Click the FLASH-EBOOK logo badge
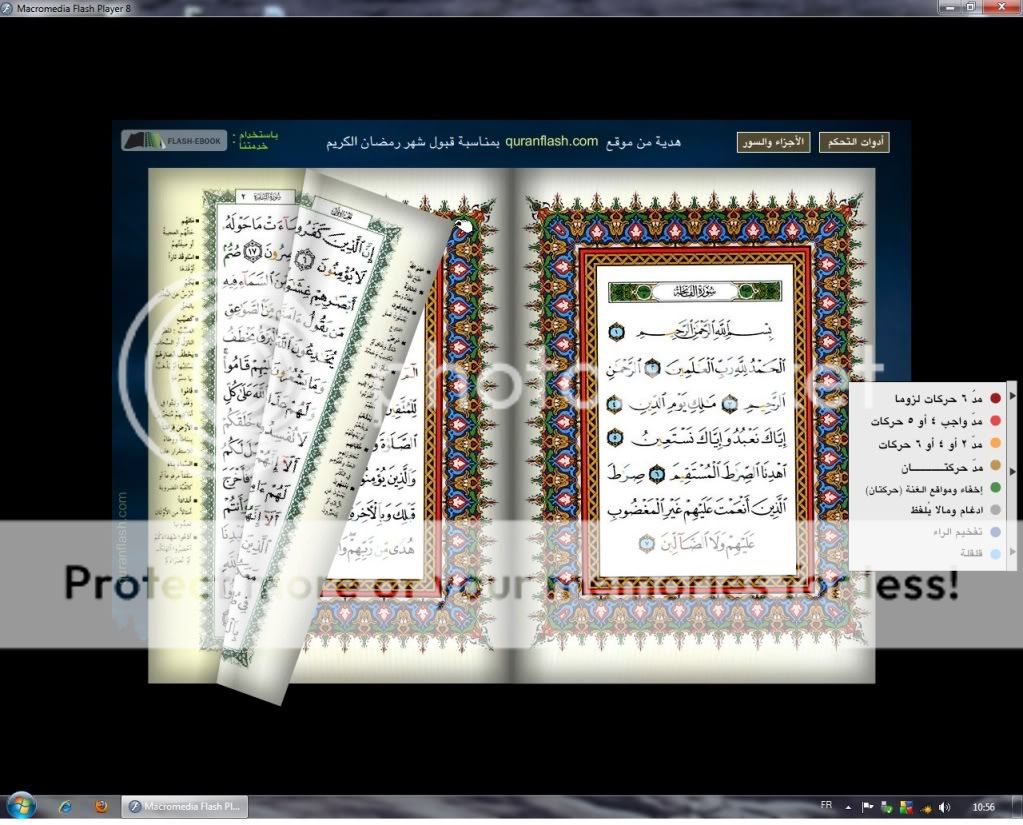Screen dimensions: 1023x825 tap(174, 140)
